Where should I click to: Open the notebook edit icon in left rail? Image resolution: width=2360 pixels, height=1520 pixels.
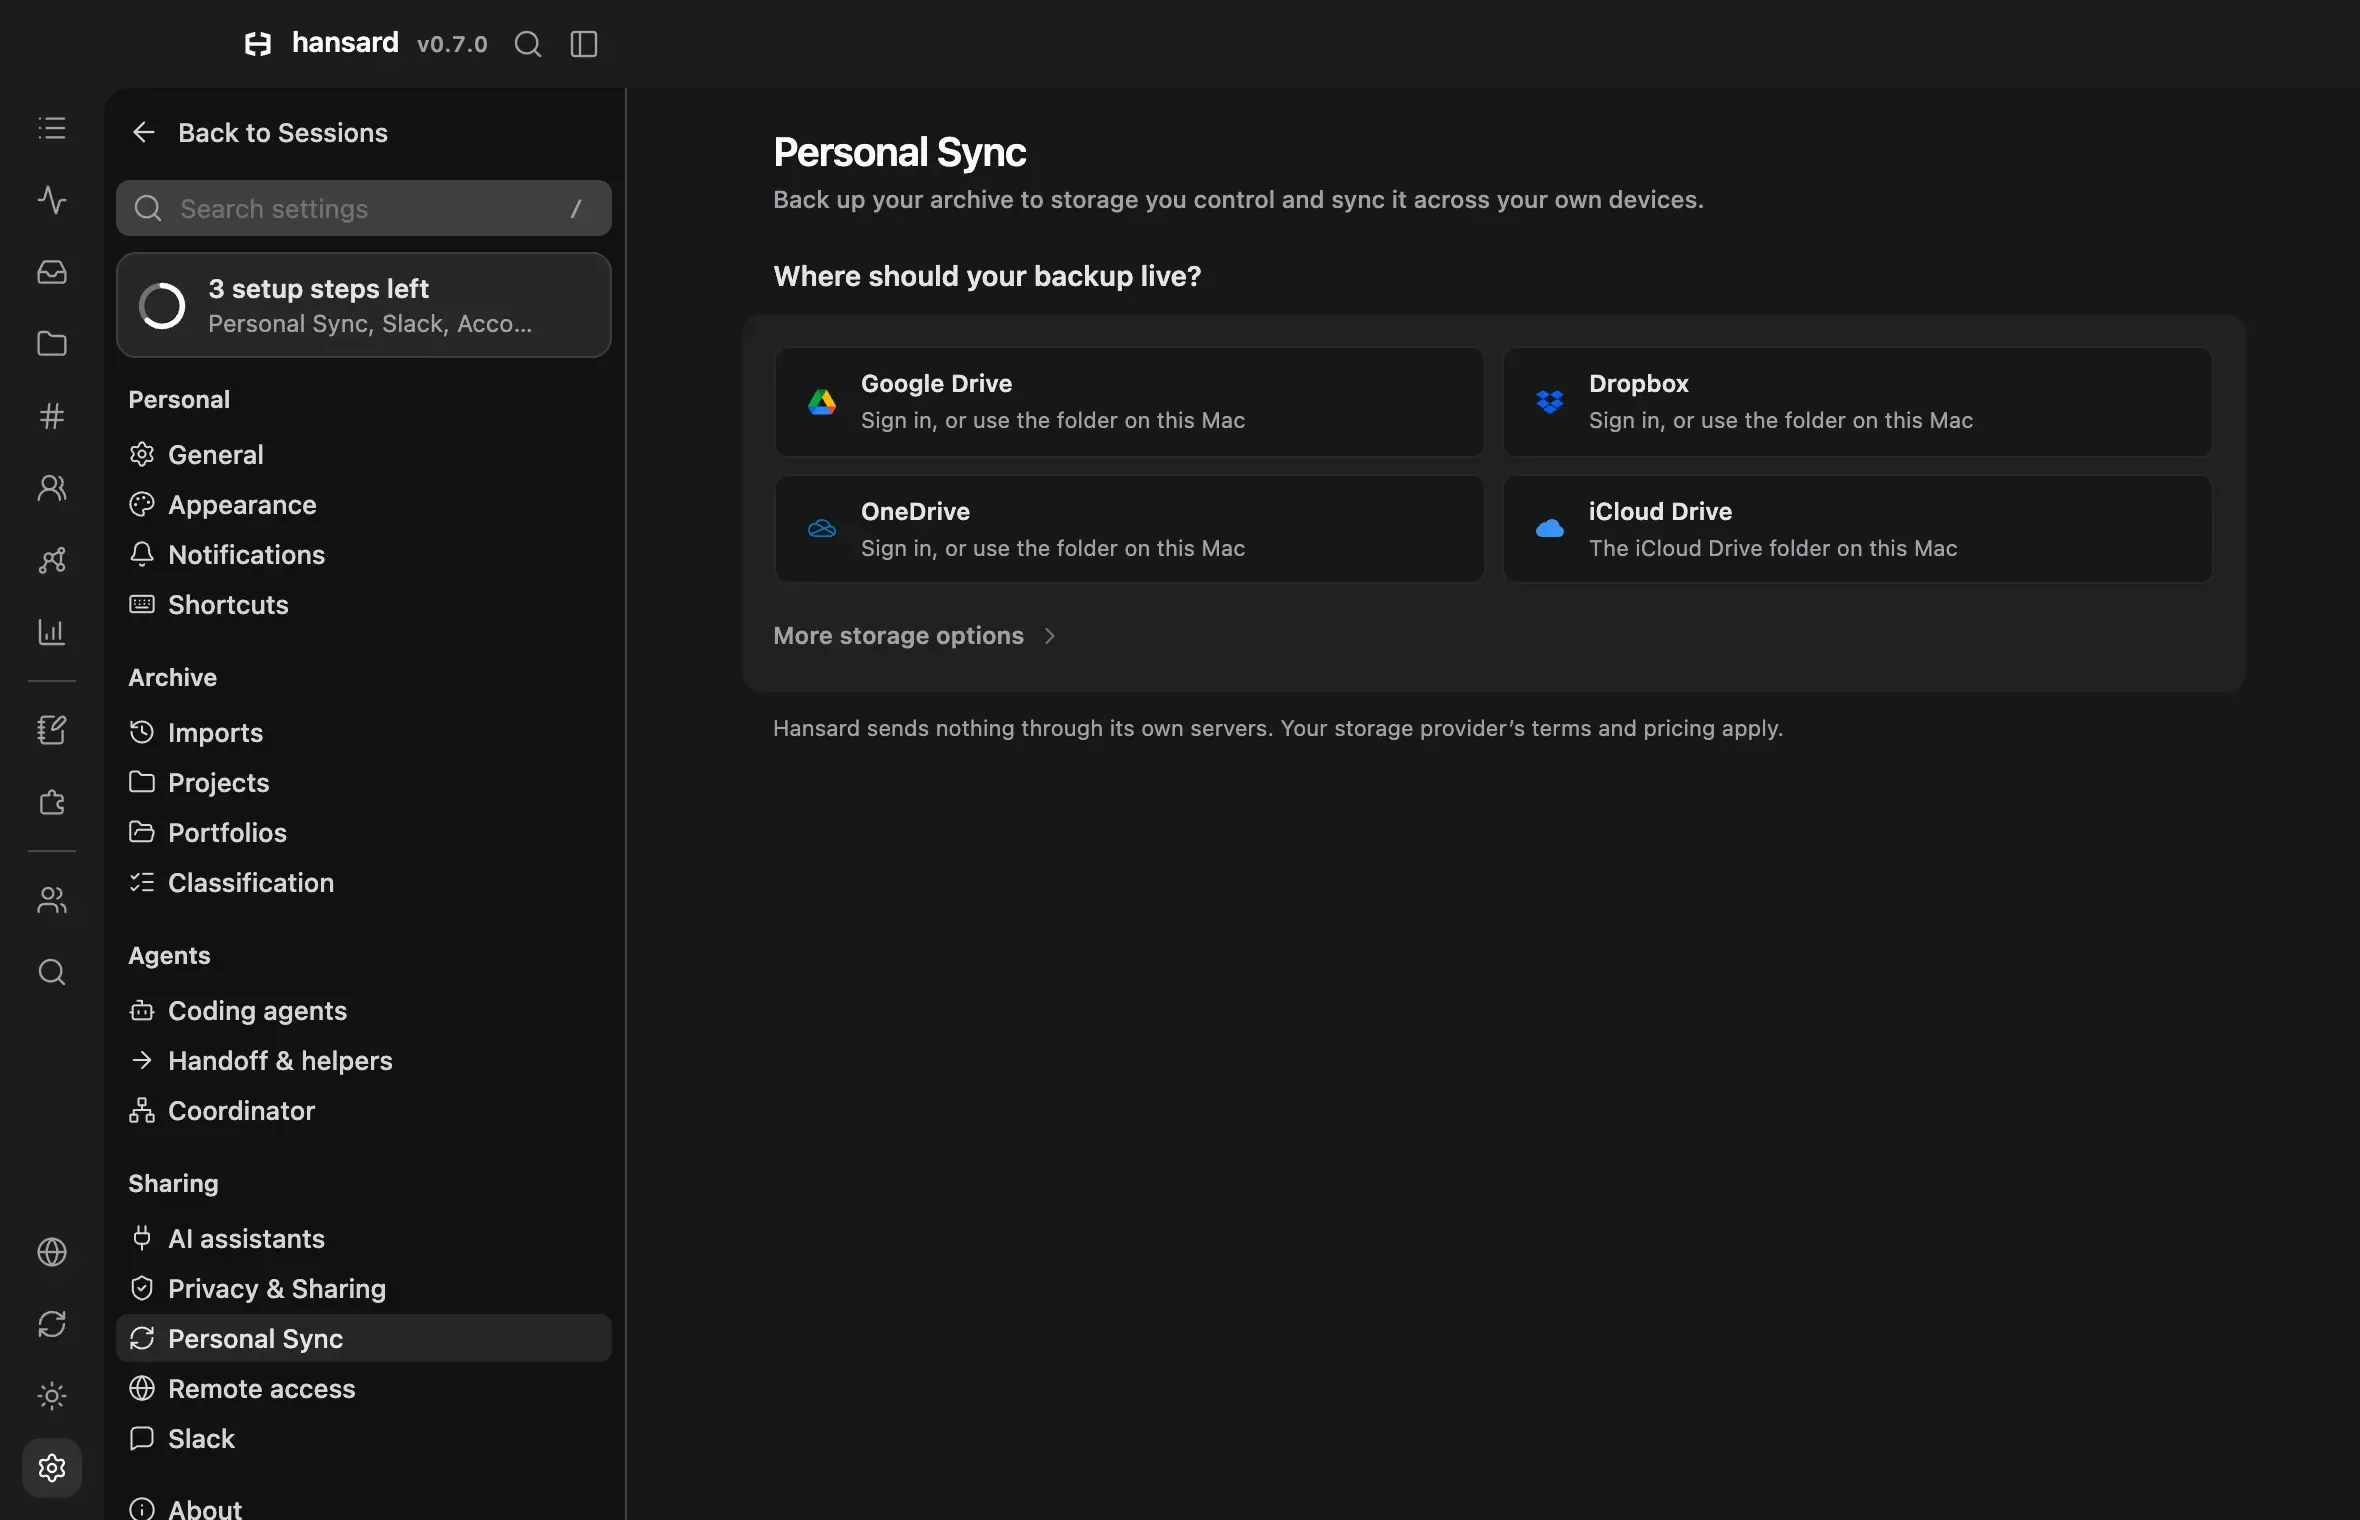[x=52, y=730]
